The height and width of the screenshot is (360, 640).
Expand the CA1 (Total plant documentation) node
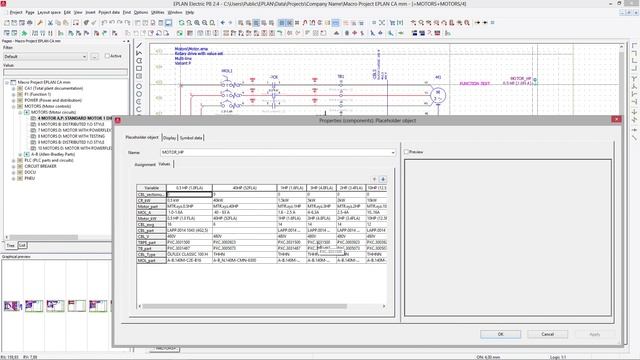point(13,89)
